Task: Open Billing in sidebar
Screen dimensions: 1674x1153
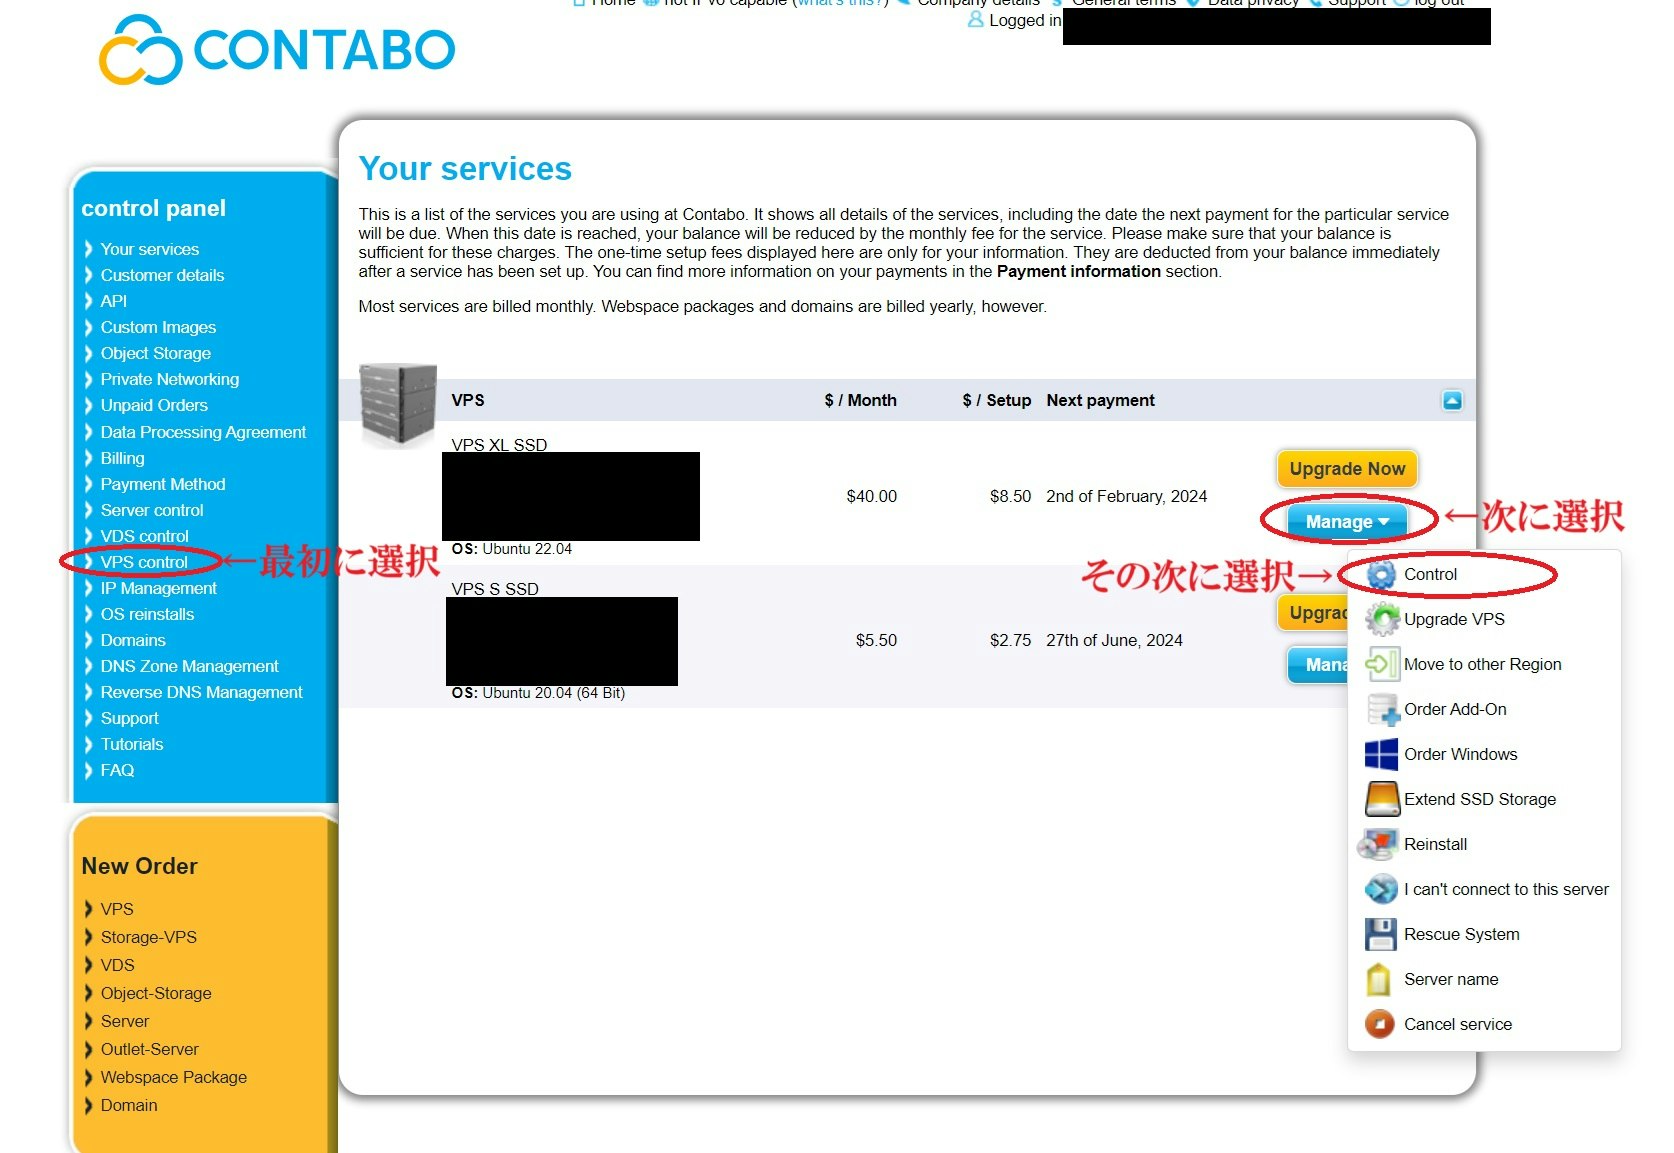Action: pyautogui.click(x=122, y=458)
